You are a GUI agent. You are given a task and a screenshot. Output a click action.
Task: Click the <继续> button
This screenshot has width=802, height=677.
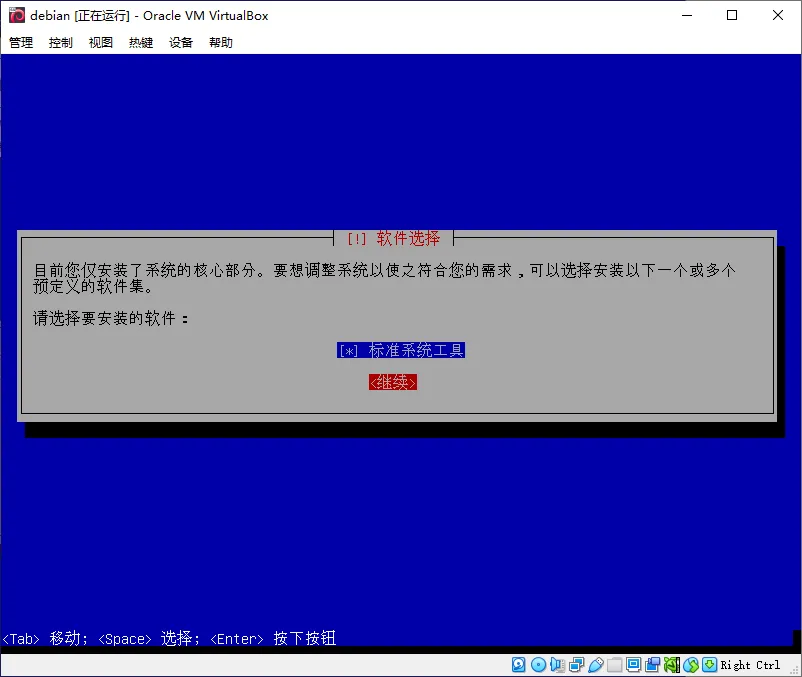393,382
